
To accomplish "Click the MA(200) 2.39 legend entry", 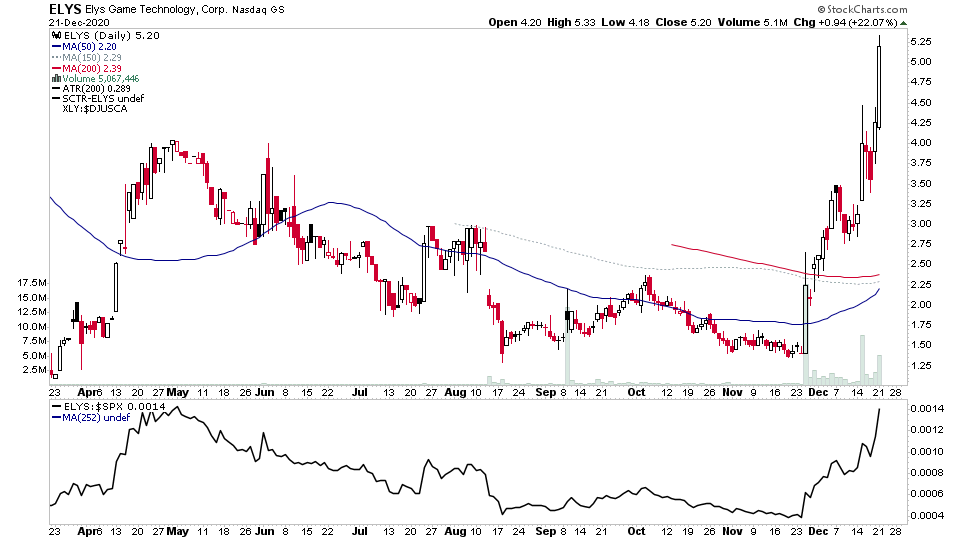I will tap(92, 69).
